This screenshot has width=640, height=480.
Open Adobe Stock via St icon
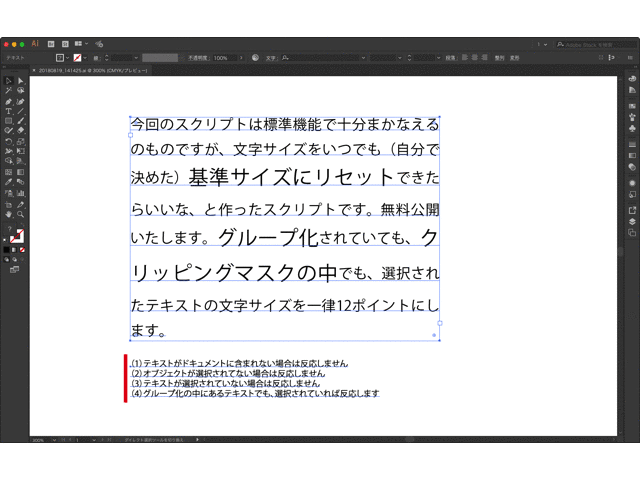(x=65, y=44)
